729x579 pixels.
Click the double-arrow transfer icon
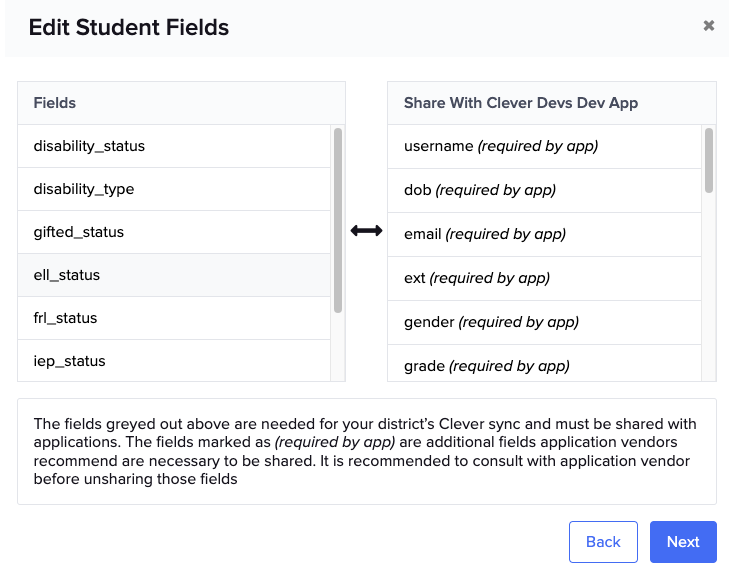coord(366,231)
